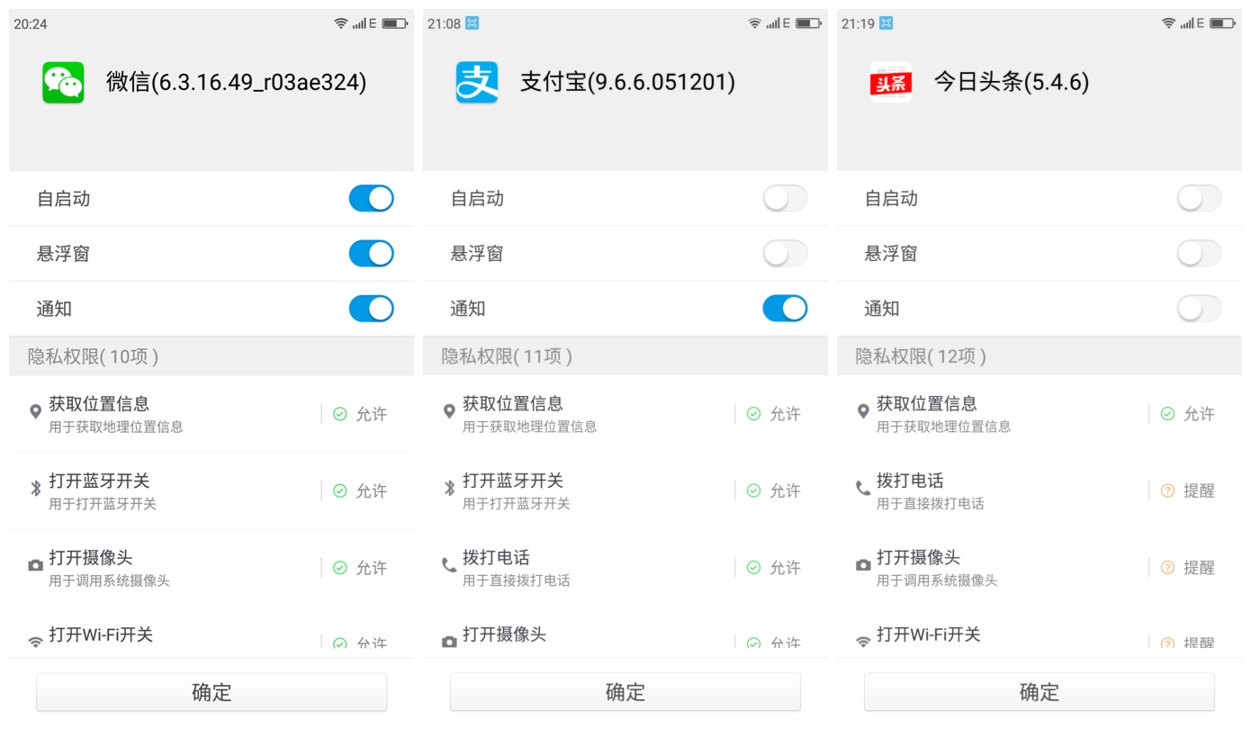Tap 打开摄像头 row label in Alipay
This screenshot has height=738, width=1251.
click(504, 635)
